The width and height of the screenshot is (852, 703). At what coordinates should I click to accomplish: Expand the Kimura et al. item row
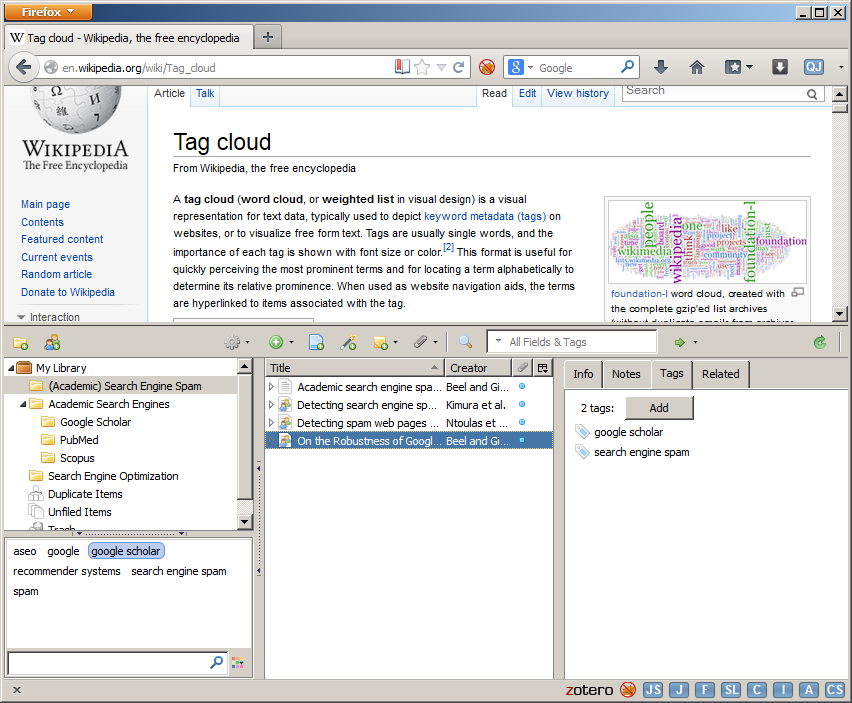tap(271, 405)
